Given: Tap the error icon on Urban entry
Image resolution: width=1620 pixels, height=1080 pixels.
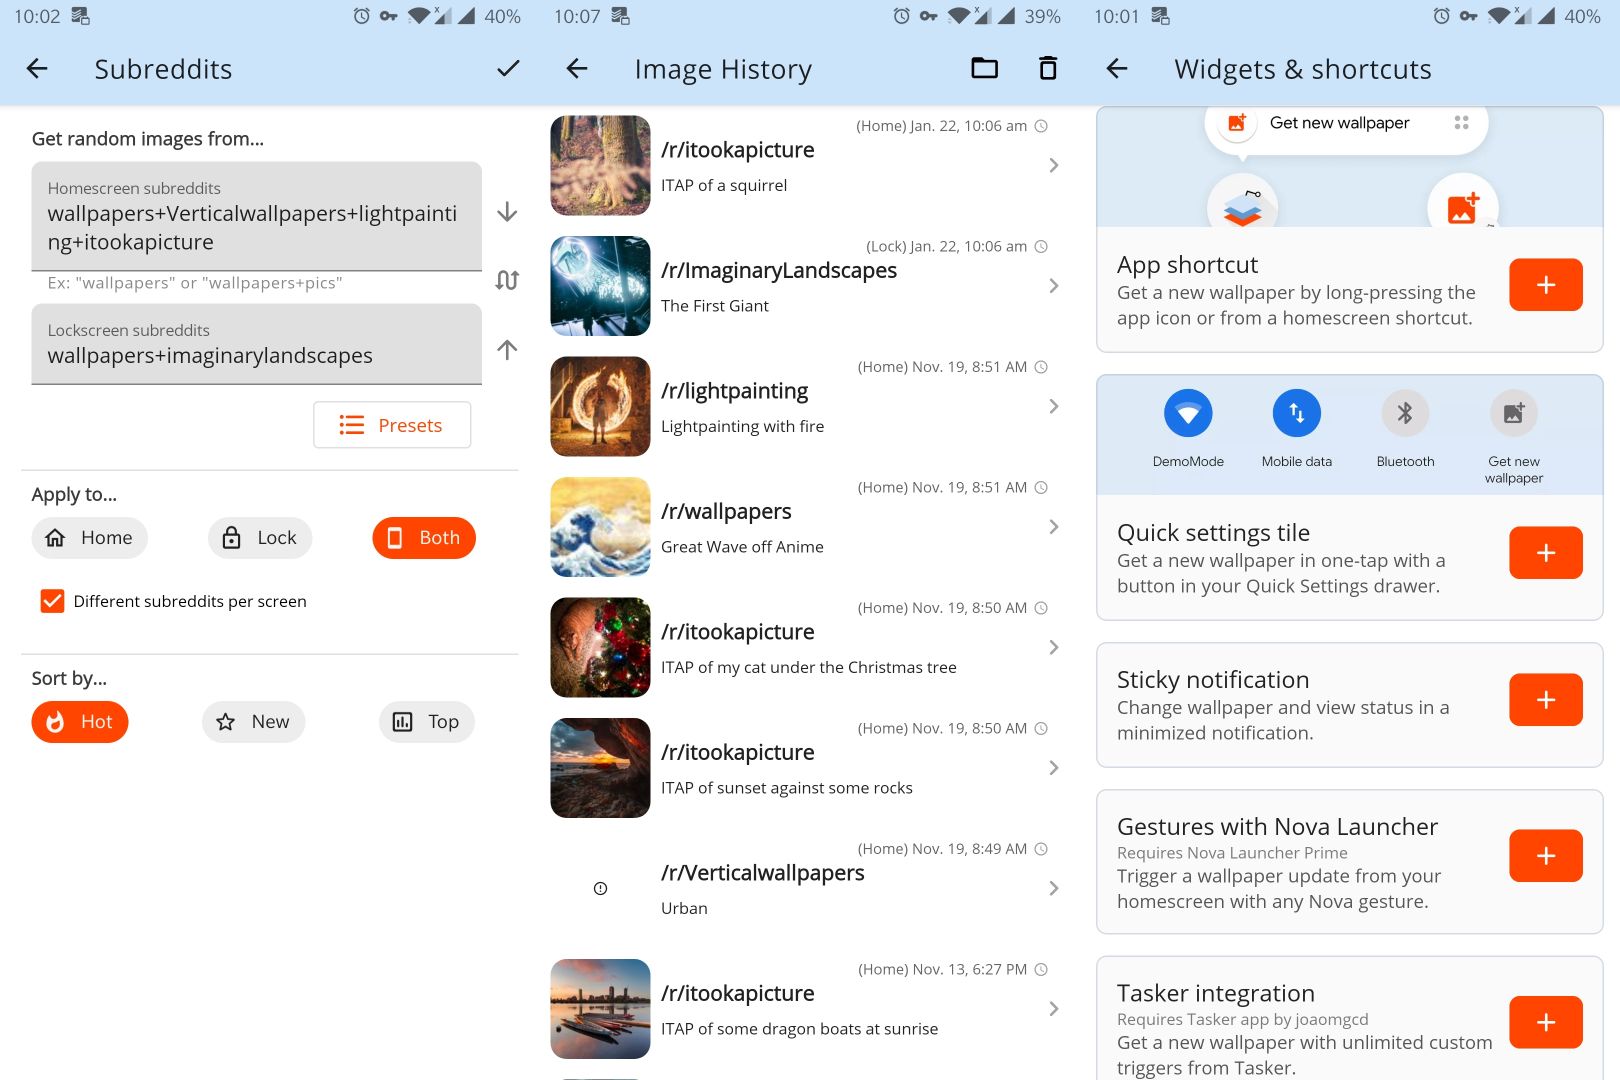Looking at the screenshot, I should pos(600,888).
